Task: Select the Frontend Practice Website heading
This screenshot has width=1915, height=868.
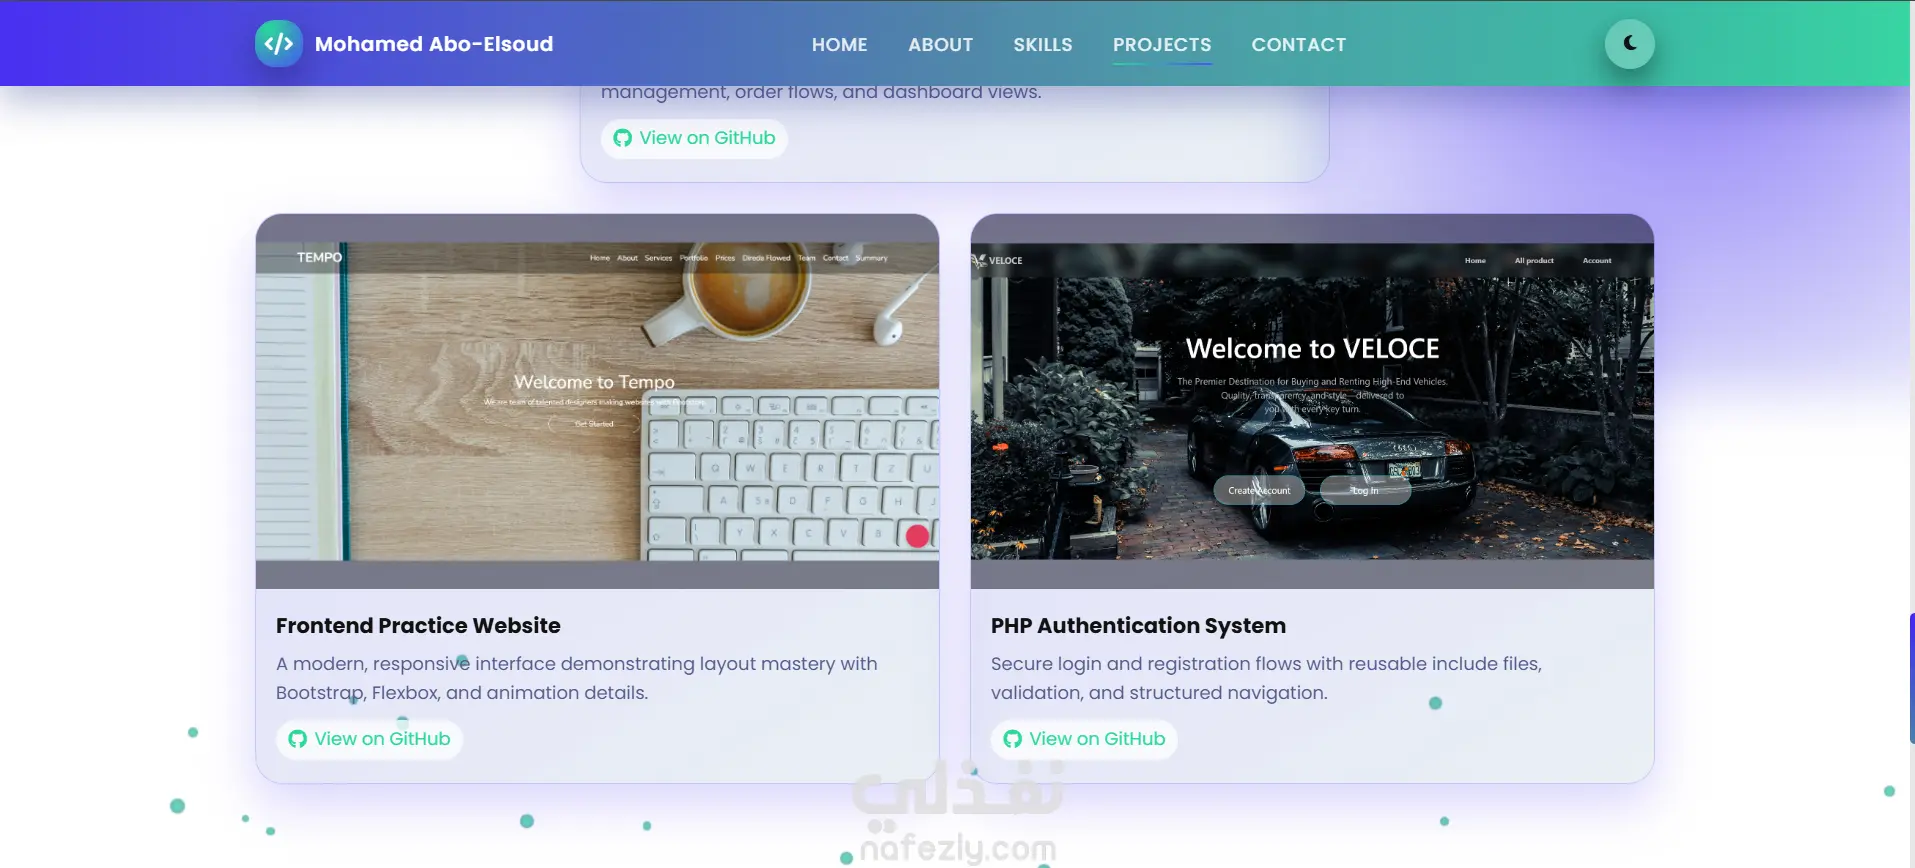Action: click(418, 626)
